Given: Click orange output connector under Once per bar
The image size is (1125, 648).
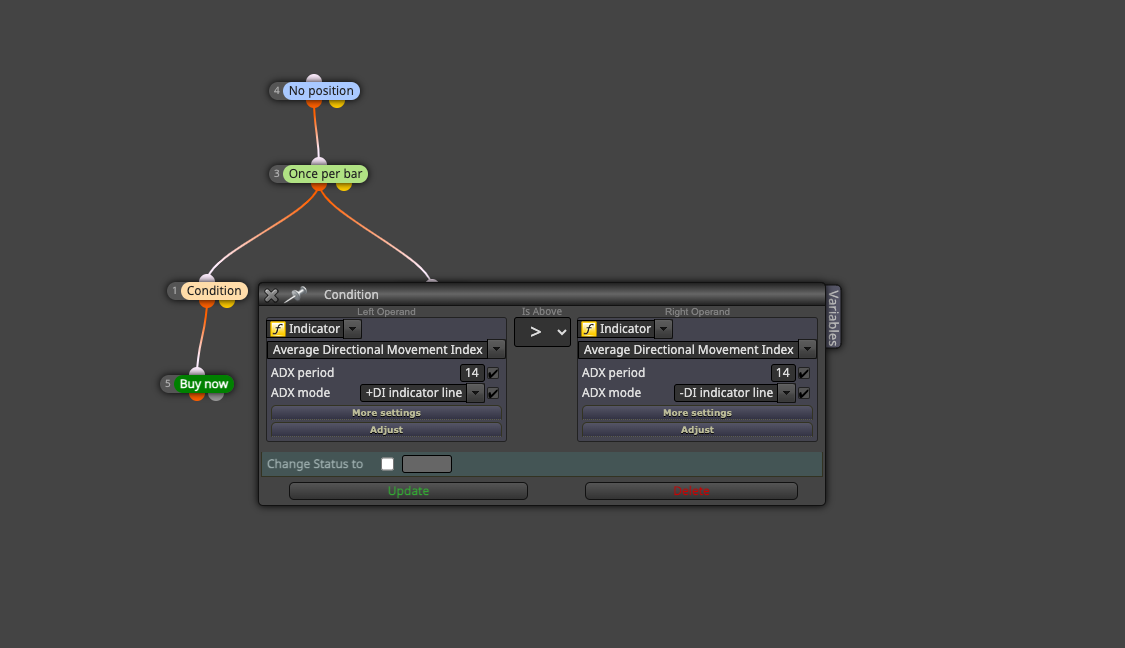Looking at the screenshot, I should [x=319, y=187].
